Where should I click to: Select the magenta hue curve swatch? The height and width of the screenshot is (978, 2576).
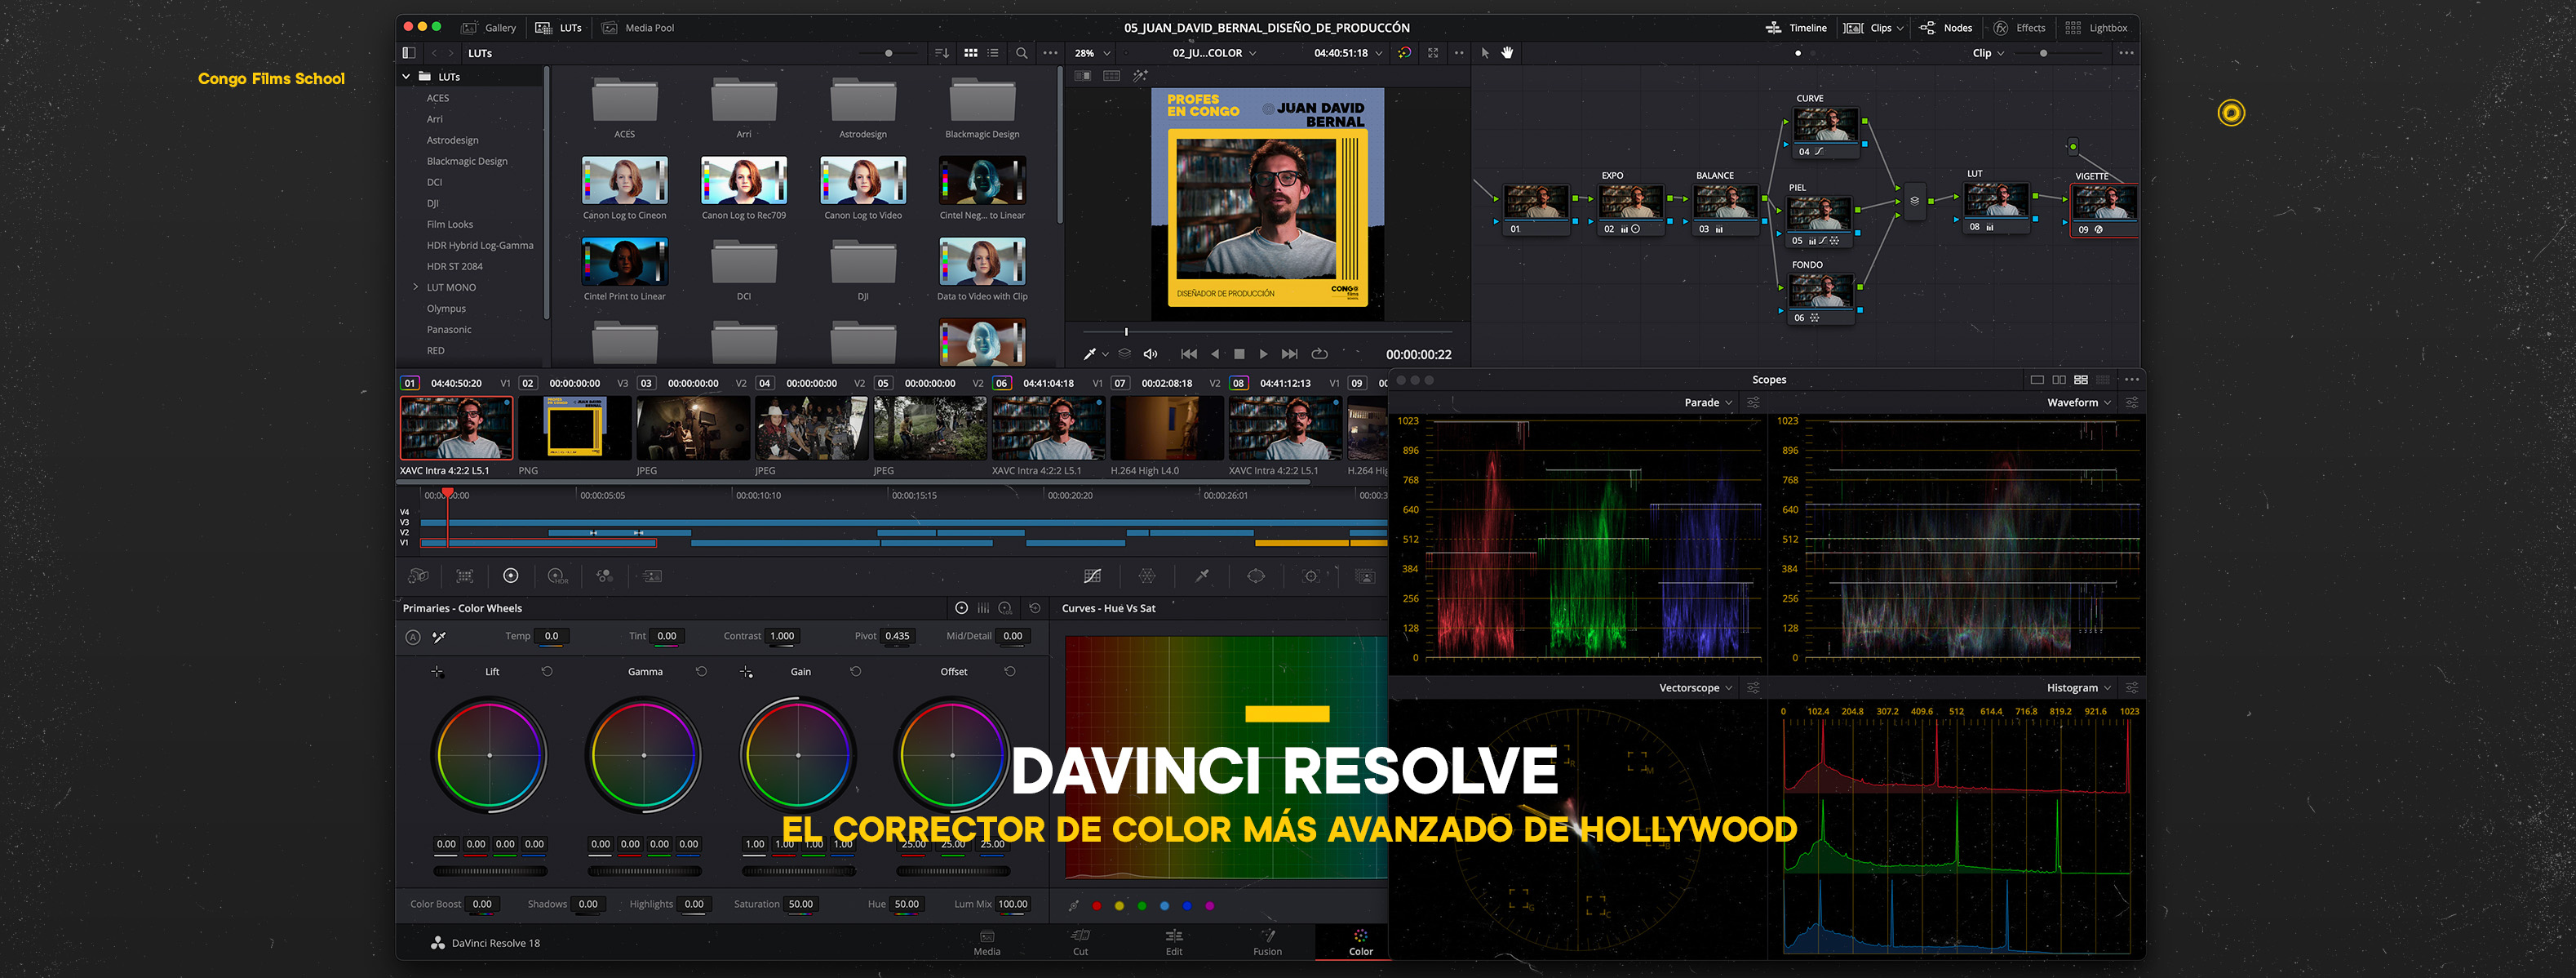coord(1209,906)
